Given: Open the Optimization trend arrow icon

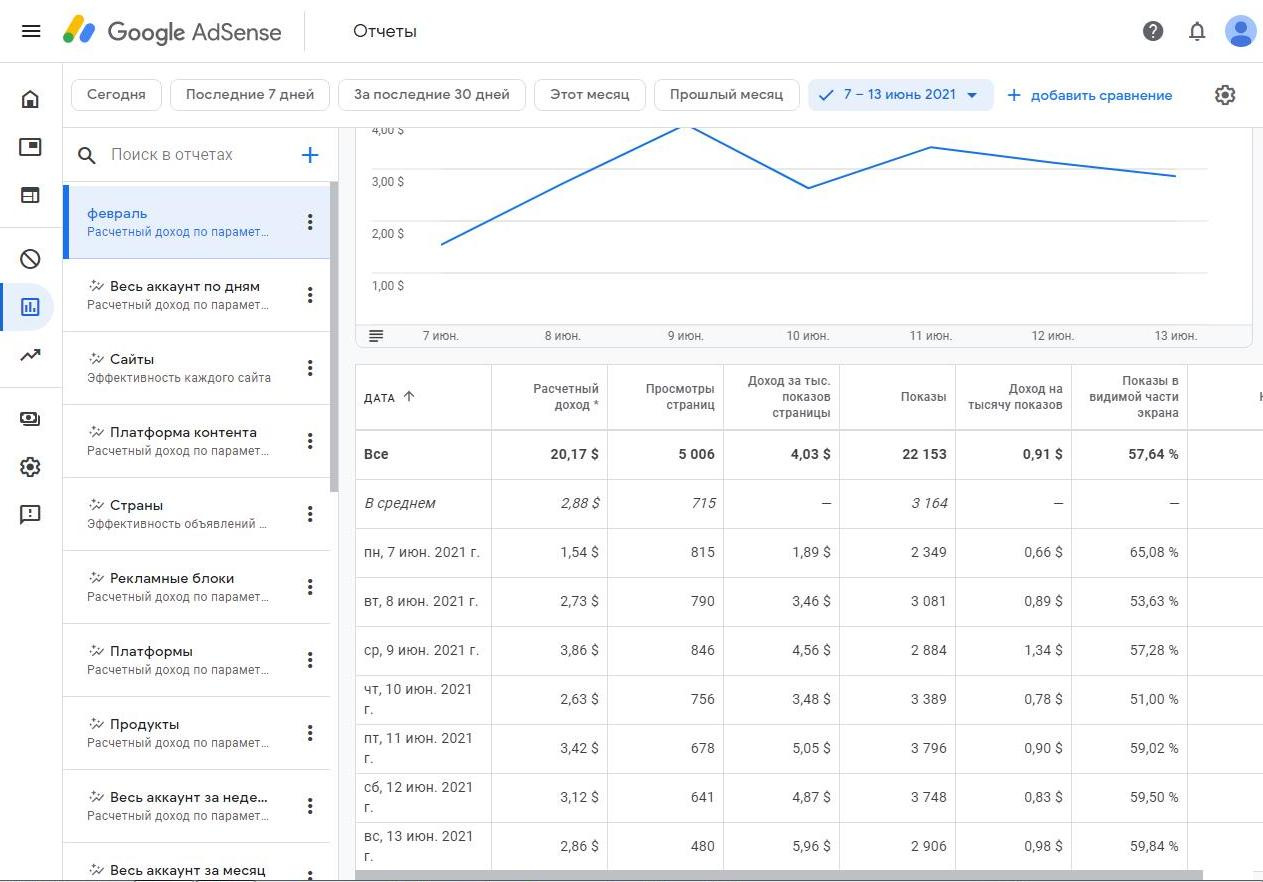Looking at the screenshot, I should point(30,355).
